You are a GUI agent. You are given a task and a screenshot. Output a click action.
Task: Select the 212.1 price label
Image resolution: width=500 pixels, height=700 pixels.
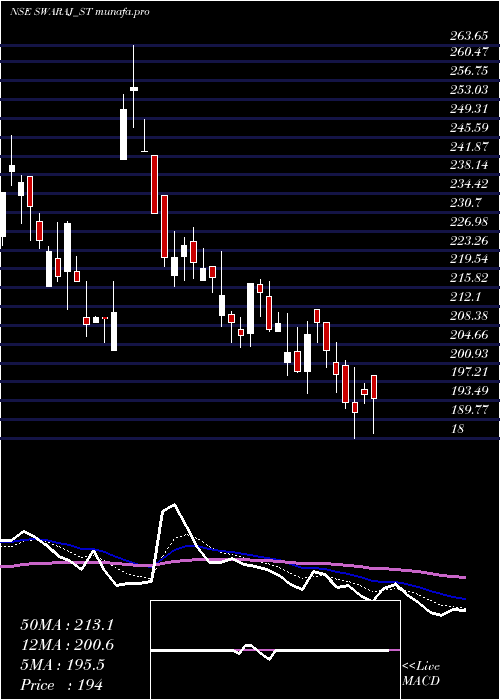[x=465, y=296]
